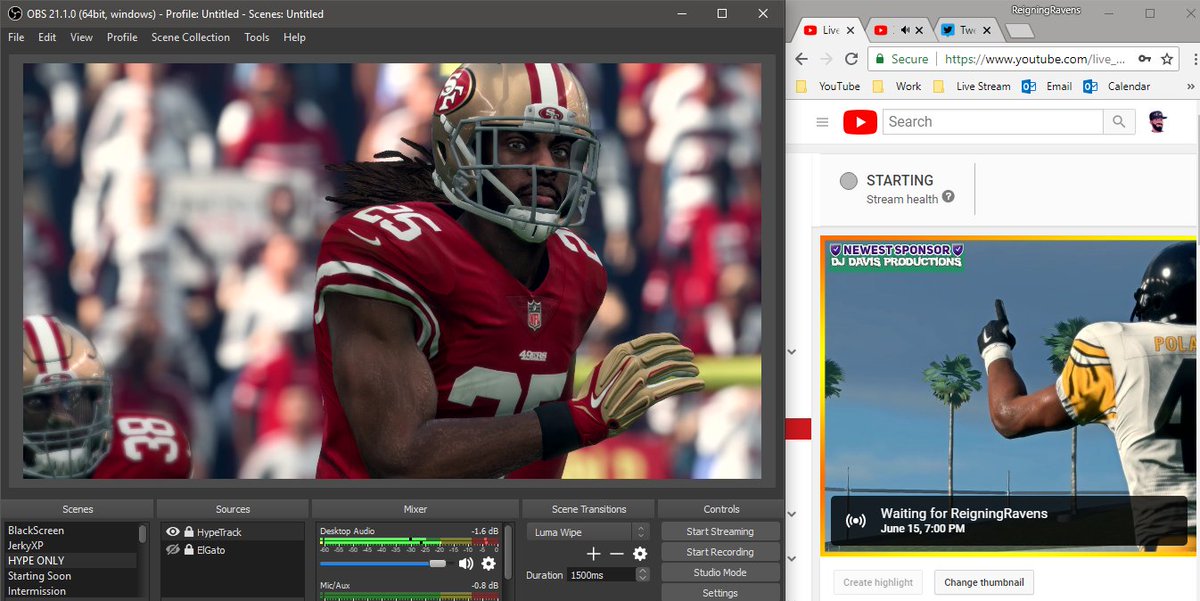1200x601 pixels.
Task: Click the Scenes list scrollbar
Action: coord(143,536)
